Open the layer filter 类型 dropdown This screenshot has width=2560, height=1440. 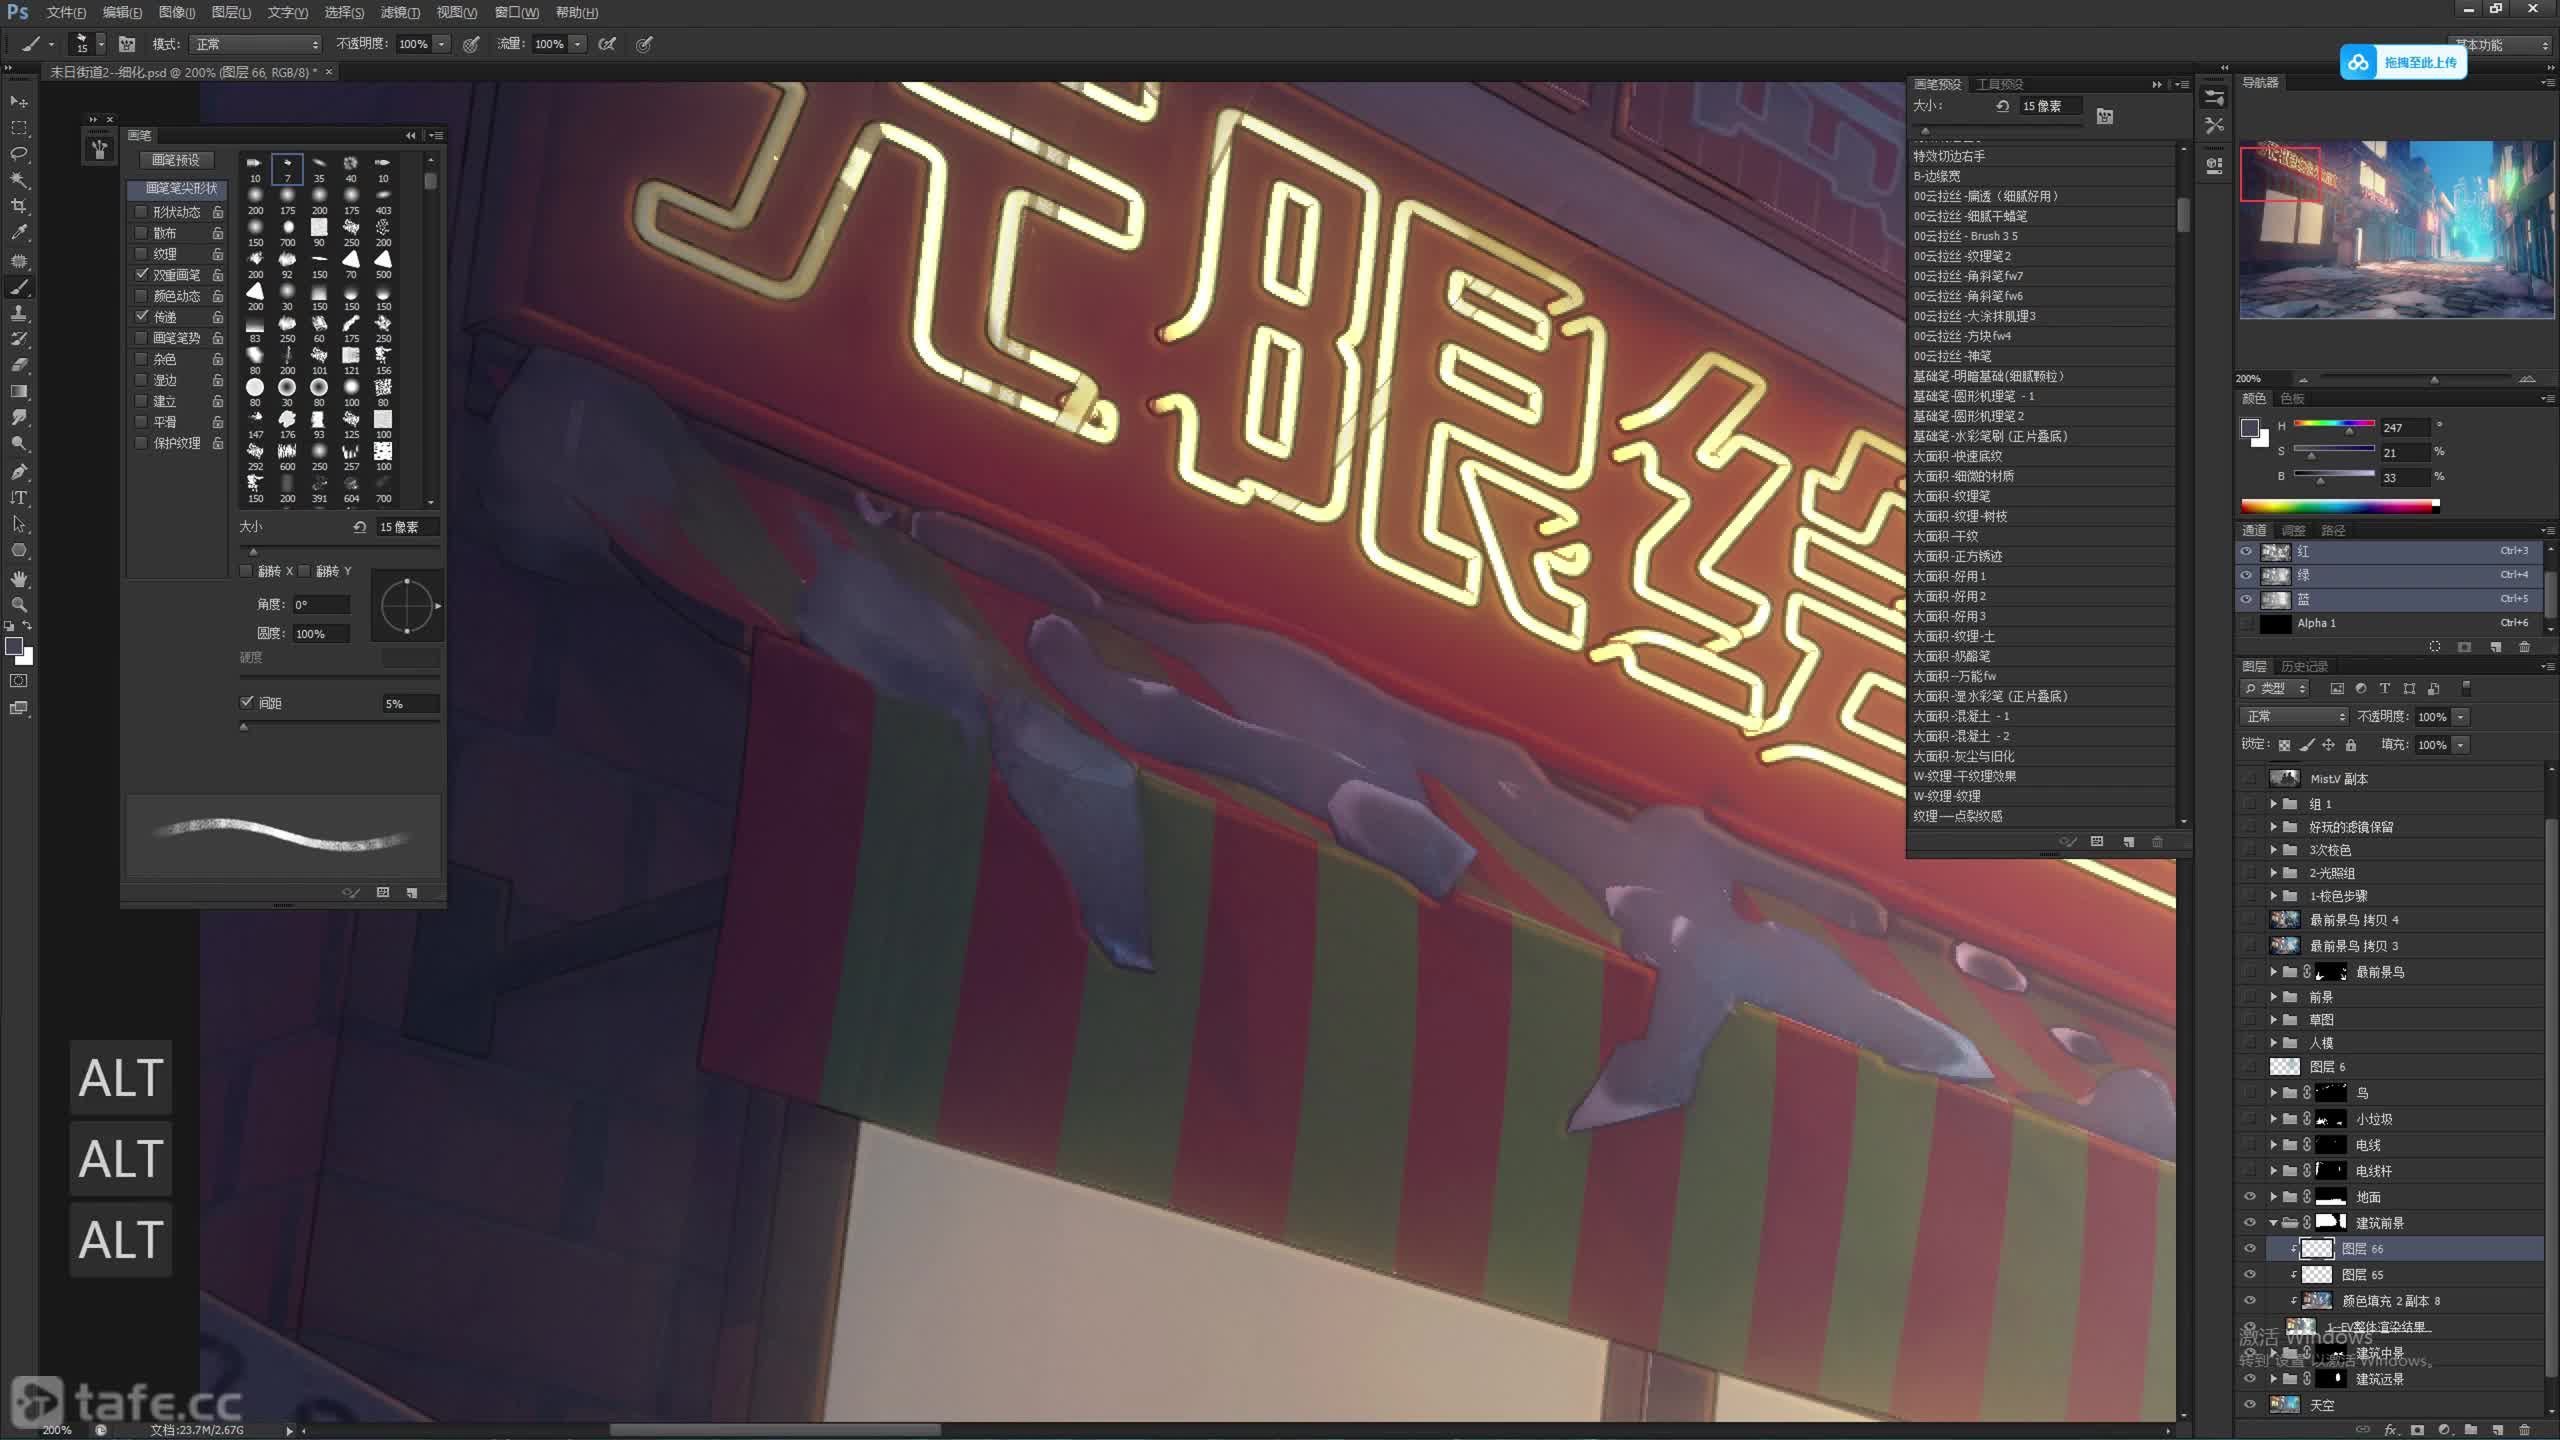tap(2274, 689)
